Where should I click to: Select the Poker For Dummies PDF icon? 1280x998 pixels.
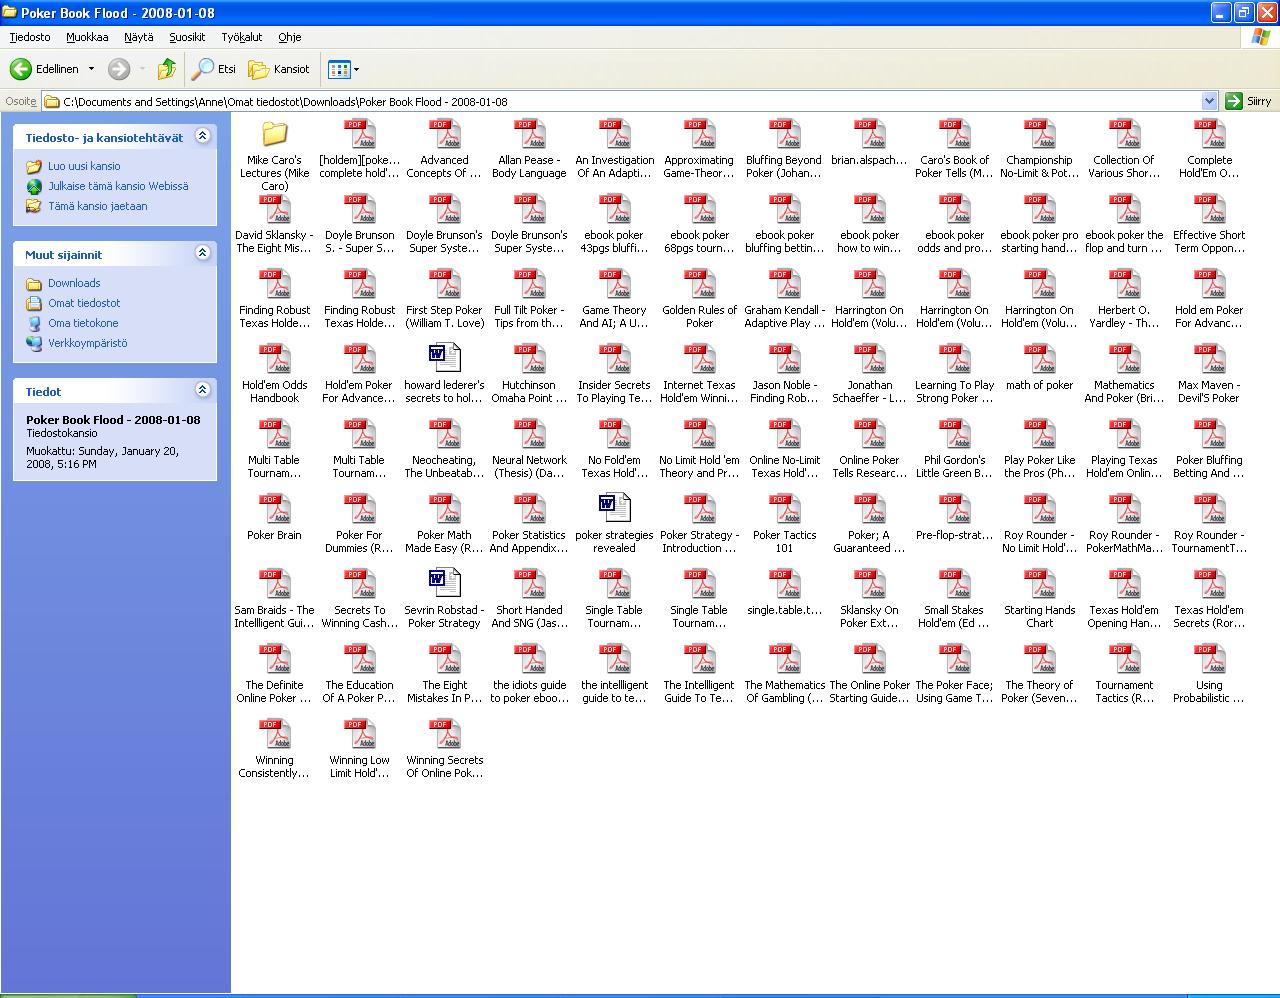tap(359, 509)
